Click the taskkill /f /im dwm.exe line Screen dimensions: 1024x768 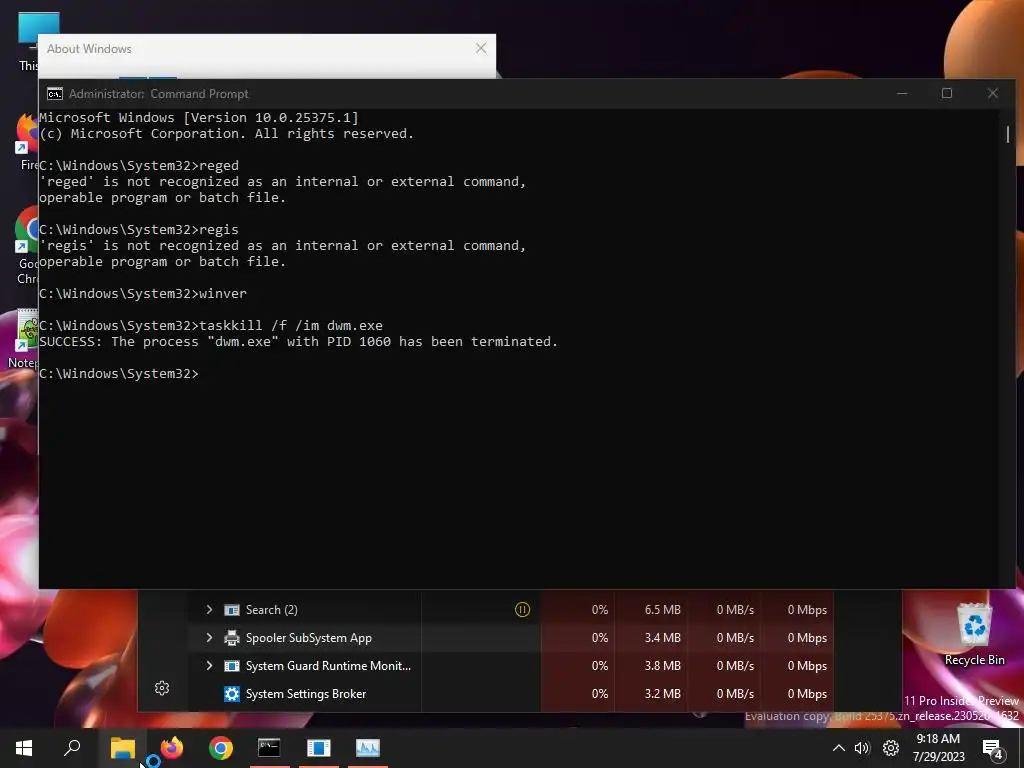point(211,325)
